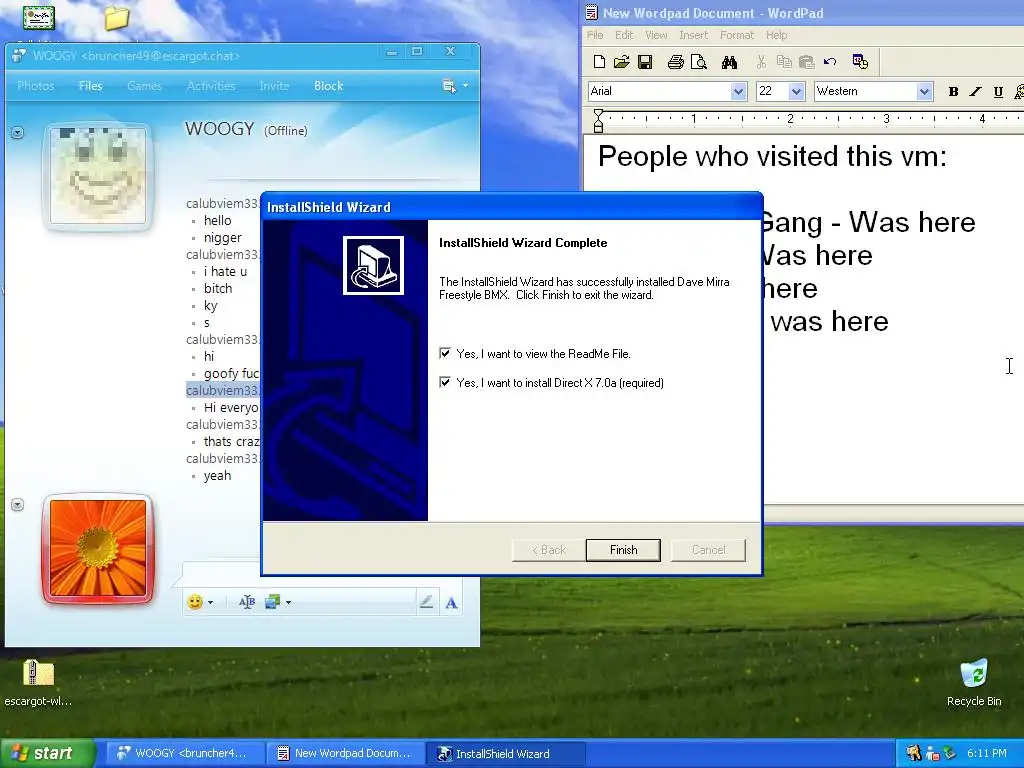Viewport: 1024px width, 768px height.
Task: Click the Copy icon in WordPad toolbar
Action: 784,62
